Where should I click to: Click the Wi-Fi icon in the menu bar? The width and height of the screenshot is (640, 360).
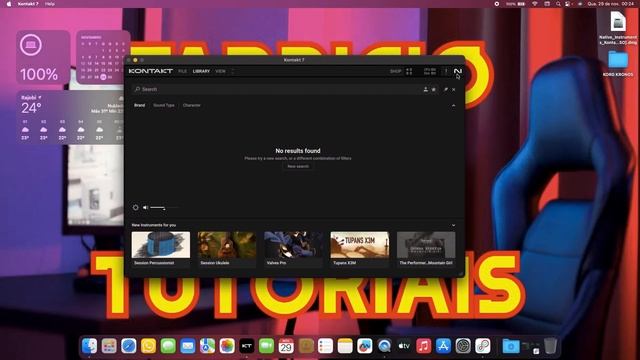tap(535, 4)
